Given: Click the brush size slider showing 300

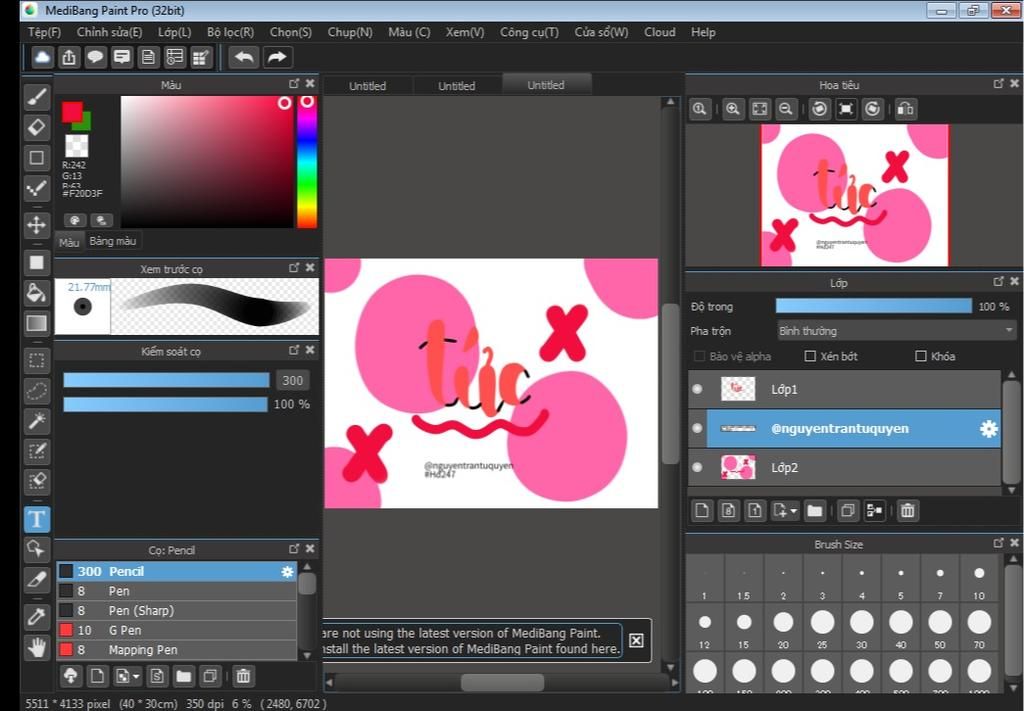Looking at the screenshot, I should coord(166,380).
